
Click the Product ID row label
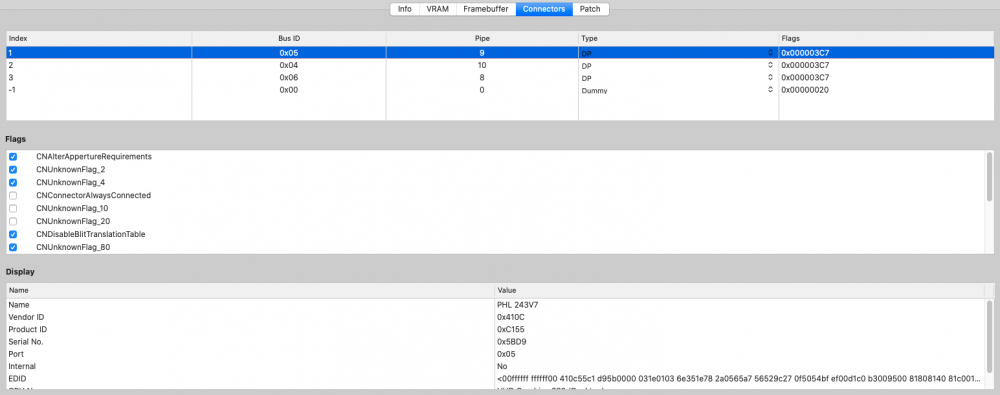(x=27, y=329)
